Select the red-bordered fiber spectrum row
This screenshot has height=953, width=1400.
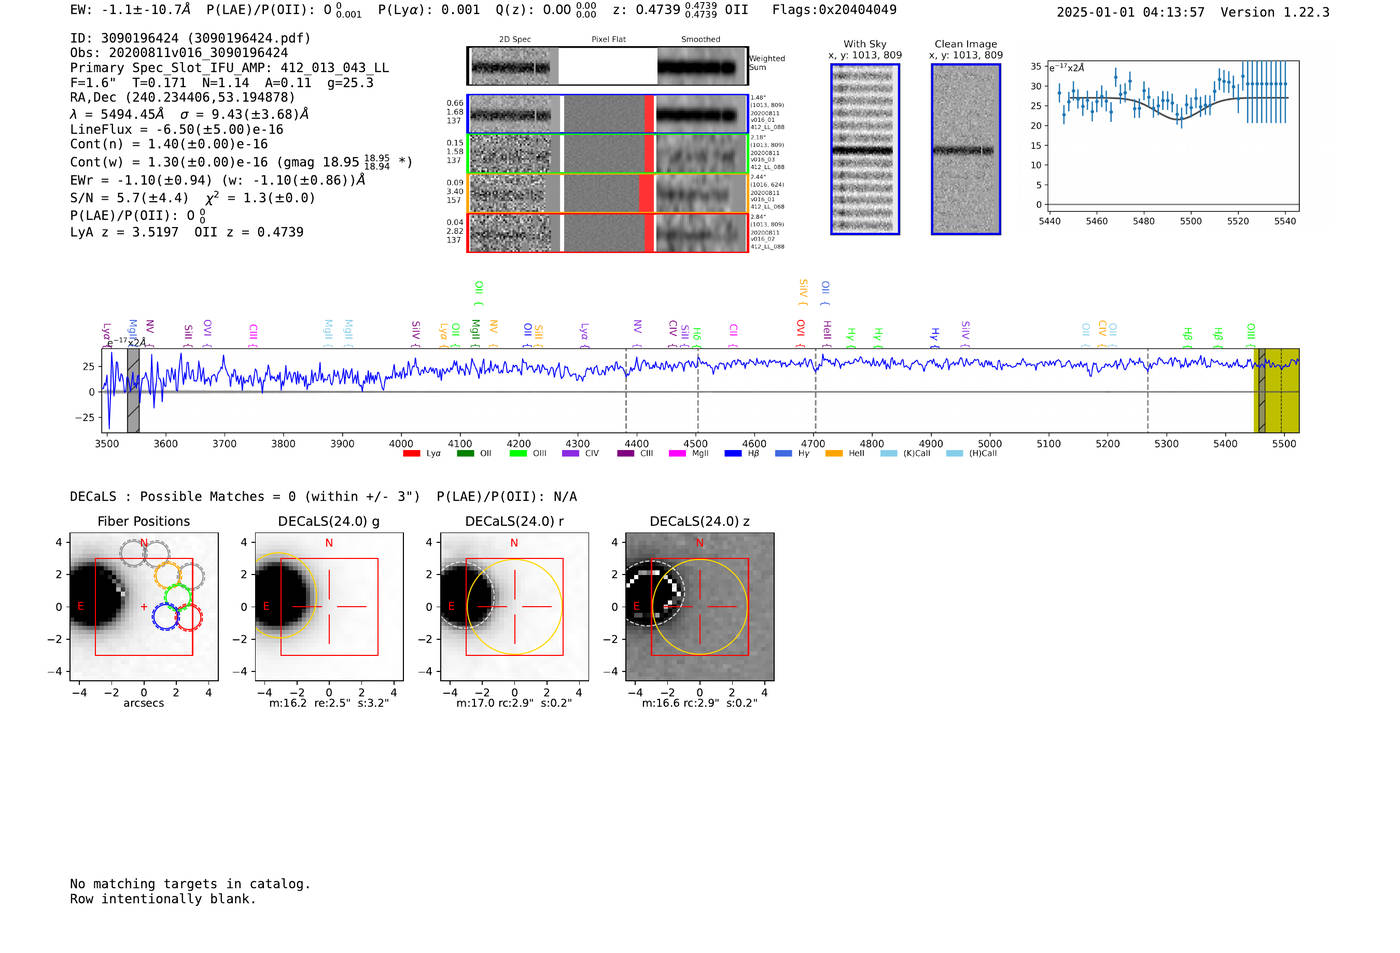pyautogui.click(x=607, y=232)
